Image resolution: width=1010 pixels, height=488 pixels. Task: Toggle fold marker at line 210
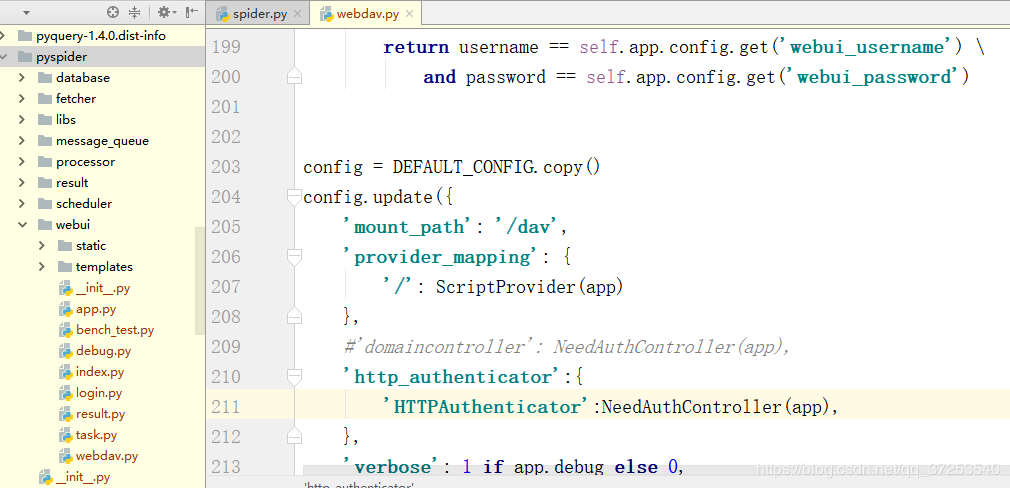[x=294, y=376]
